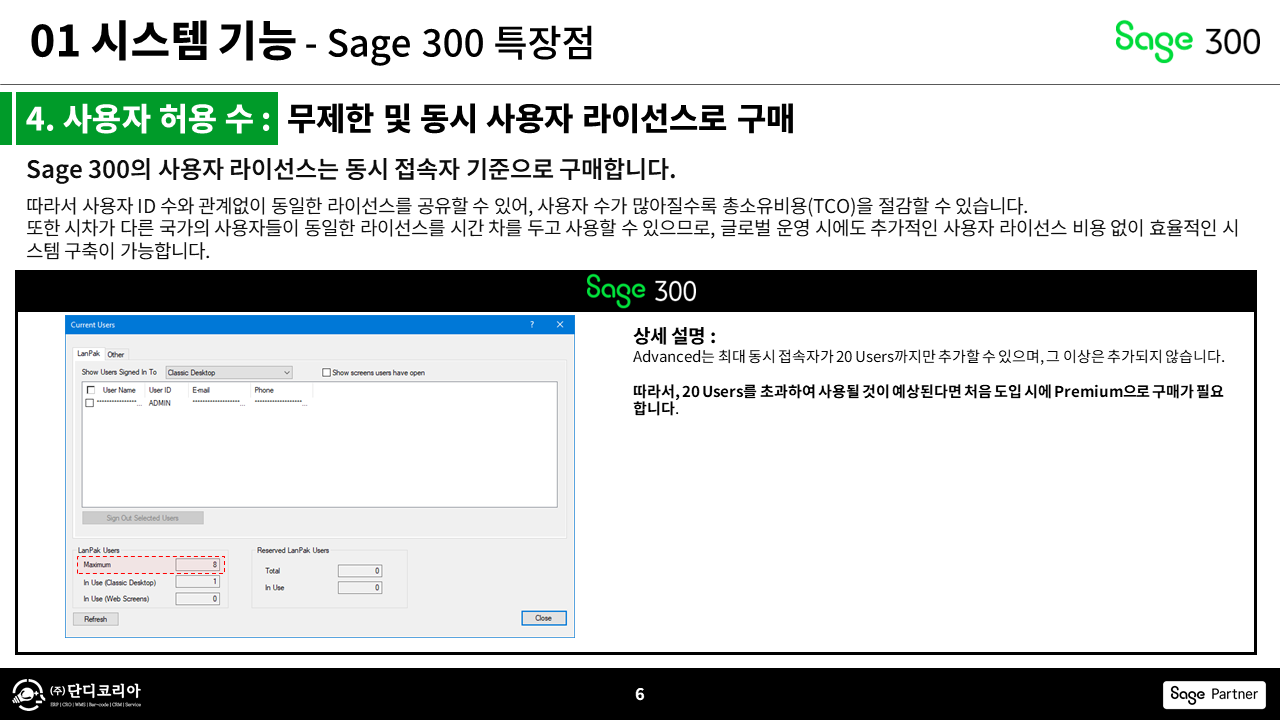
Task: Click the Sage 300 logo in the black banner
Action: coord(641,290)
